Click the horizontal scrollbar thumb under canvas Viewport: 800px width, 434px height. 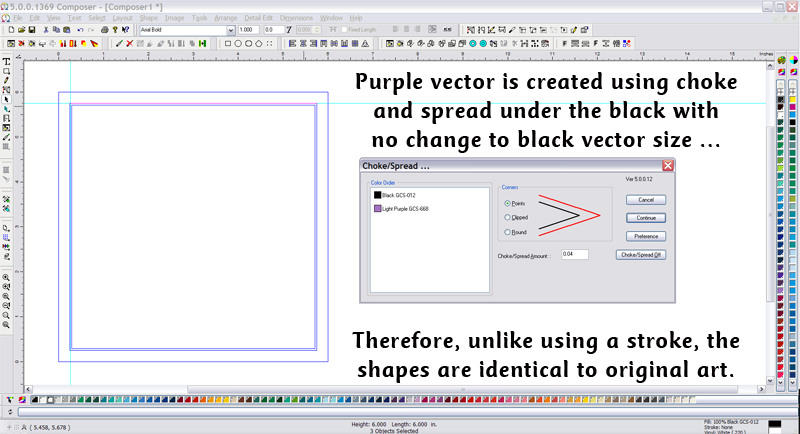coord(462,389)
